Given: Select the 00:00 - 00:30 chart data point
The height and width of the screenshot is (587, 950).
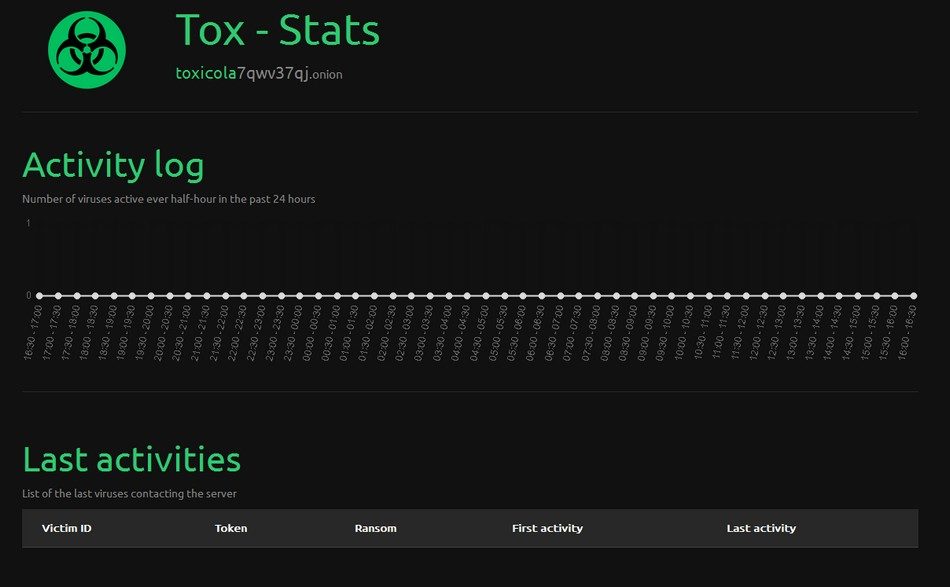Looking at the screenshot, I should click(x=318, y=296).
